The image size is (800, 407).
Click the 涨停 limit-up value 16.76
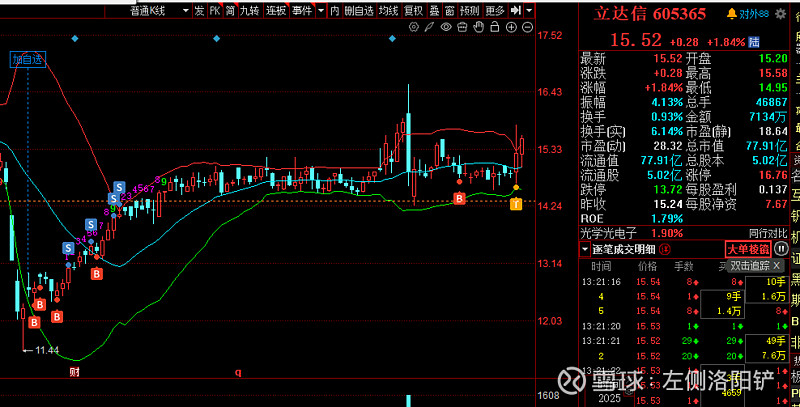773,175
